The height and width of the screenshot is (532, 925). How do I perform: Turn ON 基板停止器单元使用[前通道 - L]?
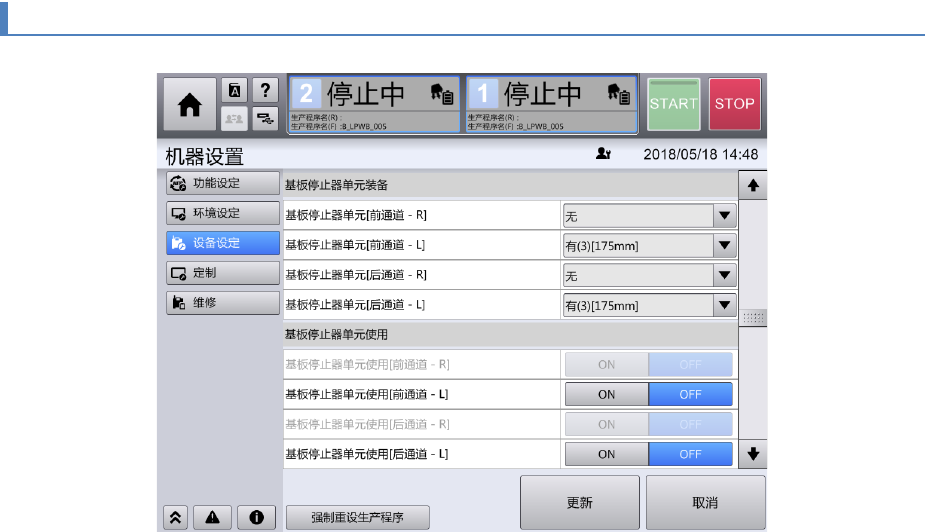pos(606,394)
